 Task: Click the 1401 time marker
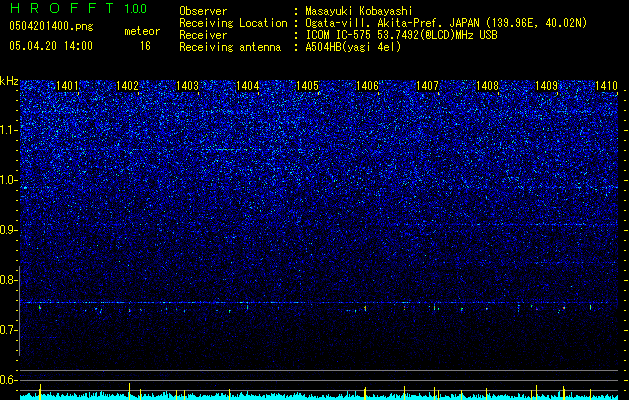click(x=67, y=85)
